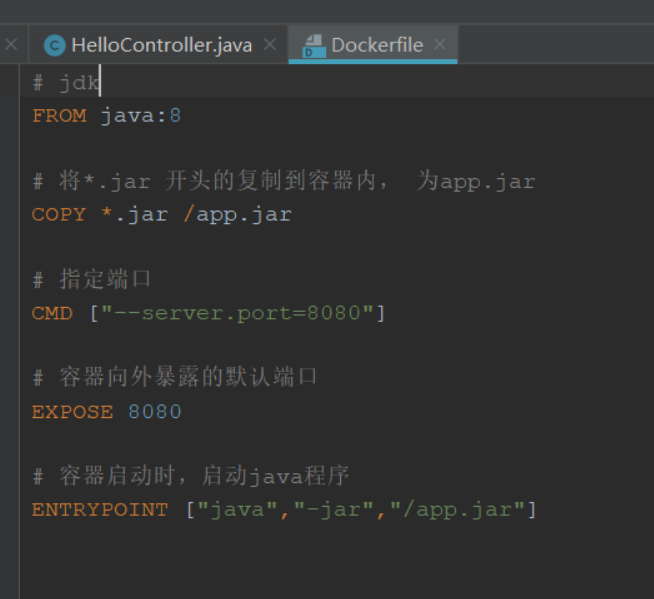The width and height of the screenshot is (654, 599).
Task: Click the '# 容器向外暴露的默认端口' comment
Action: [x=175, y=378]
